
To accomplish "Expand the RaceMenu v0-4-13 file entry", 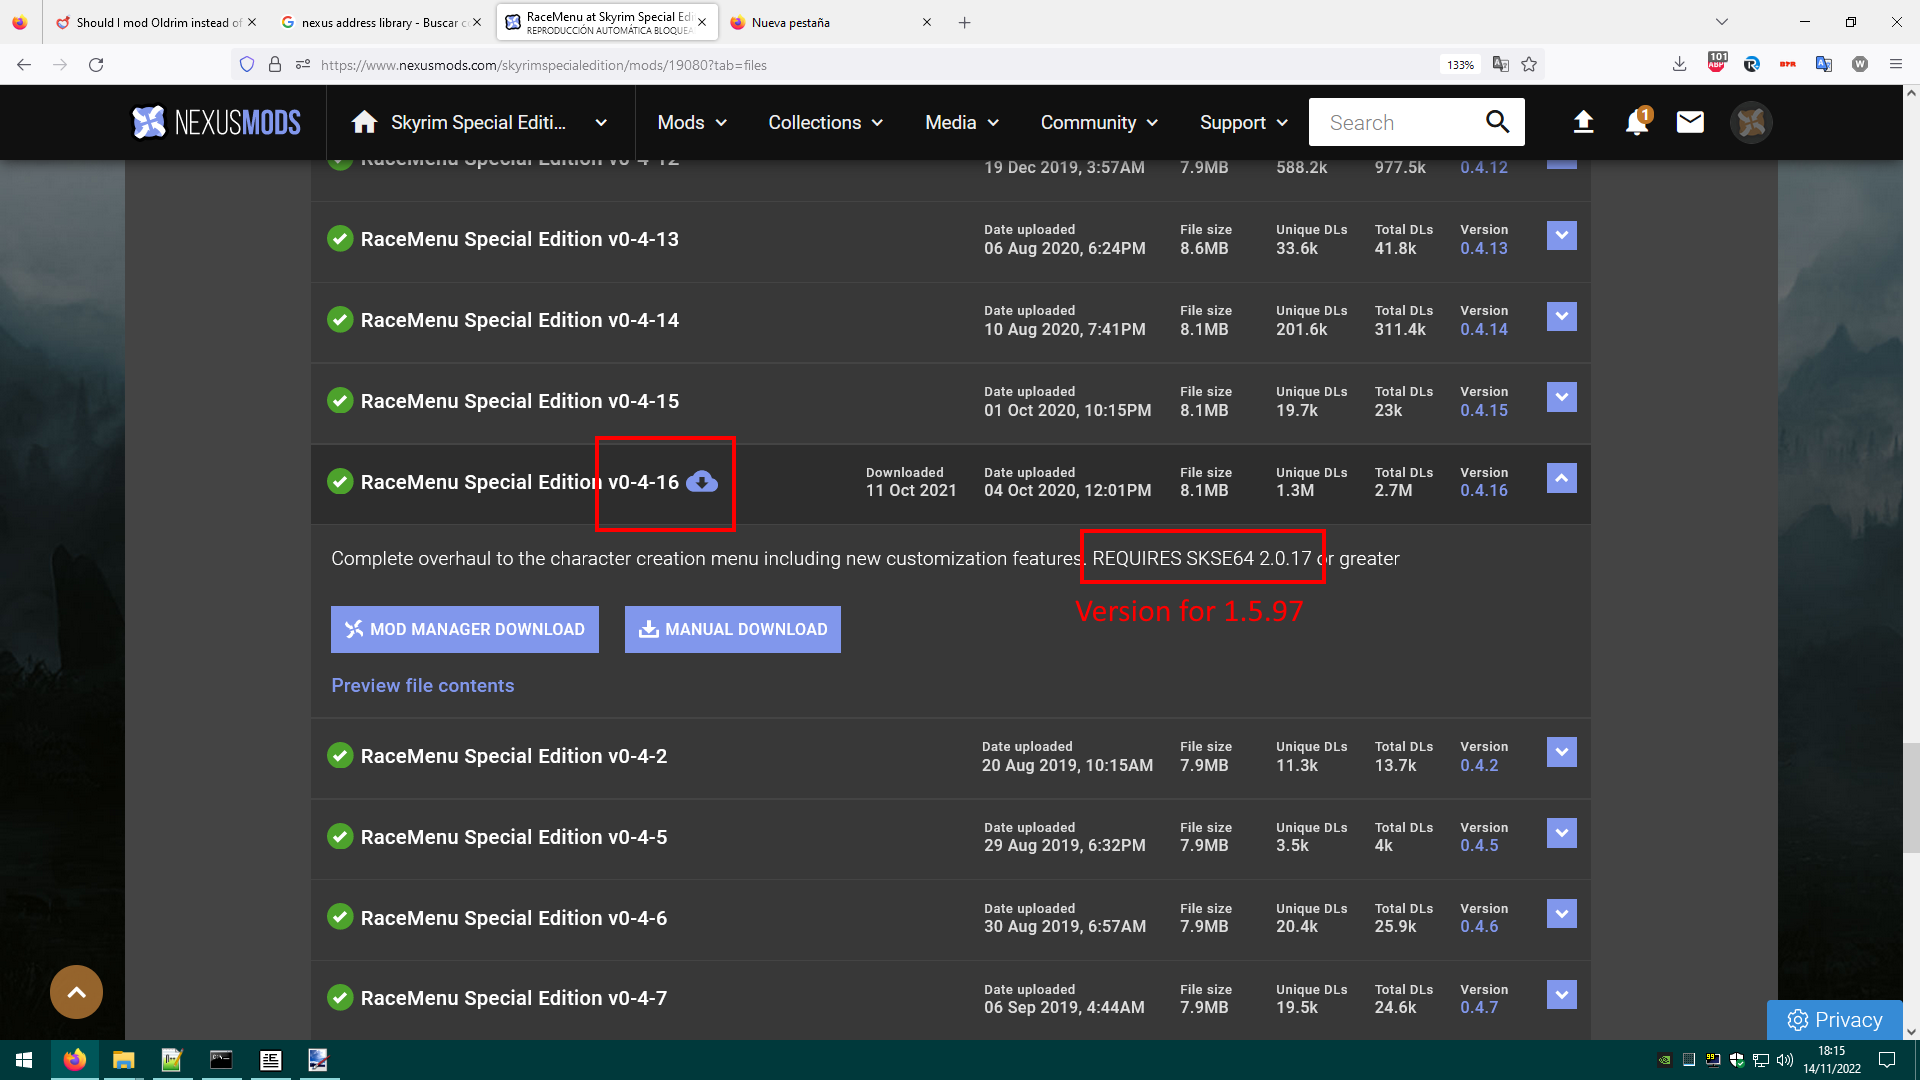I will [1561, 236].
